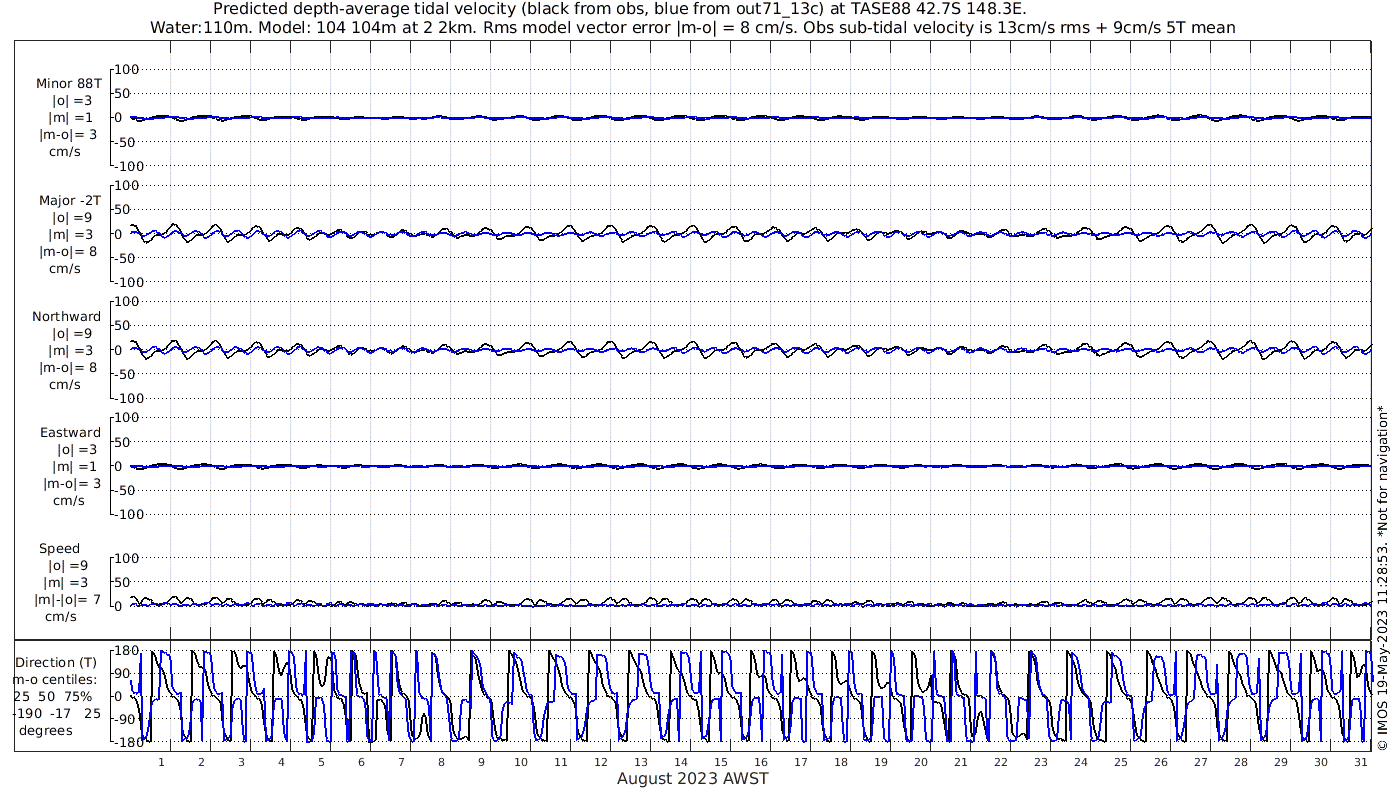1400x800 pixels.
Task: Click the 'Eastward' panel label
Action: pos(70,433)
